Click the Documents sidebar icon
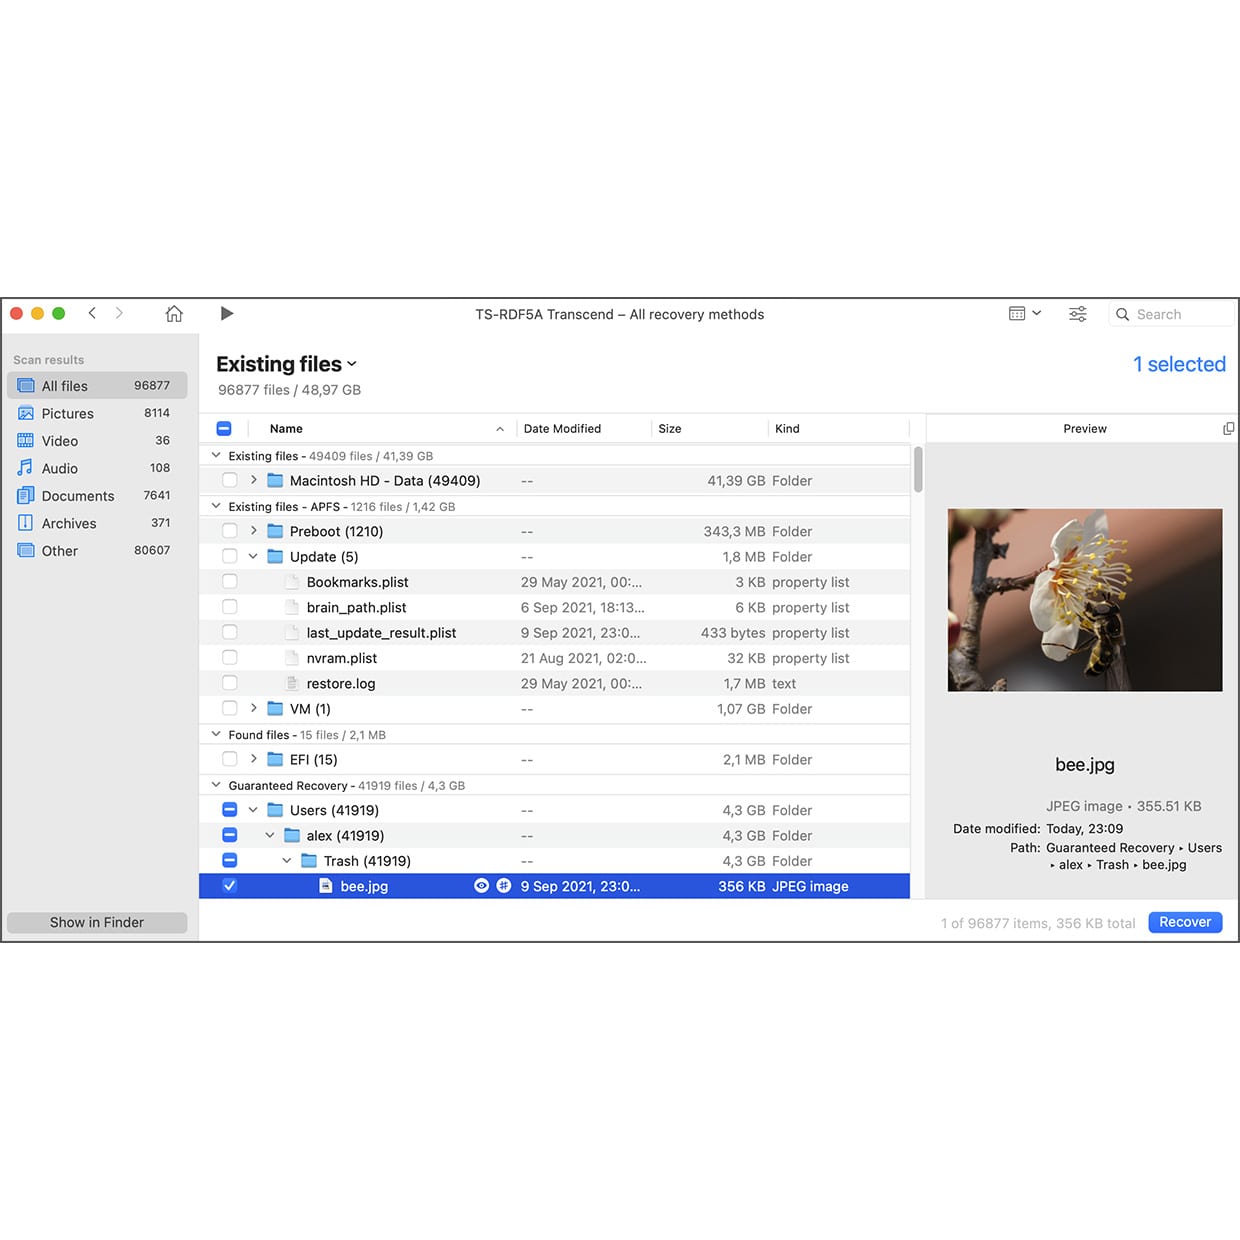1240x1240 pixels. pyautogui.click(x=26, y=496)
